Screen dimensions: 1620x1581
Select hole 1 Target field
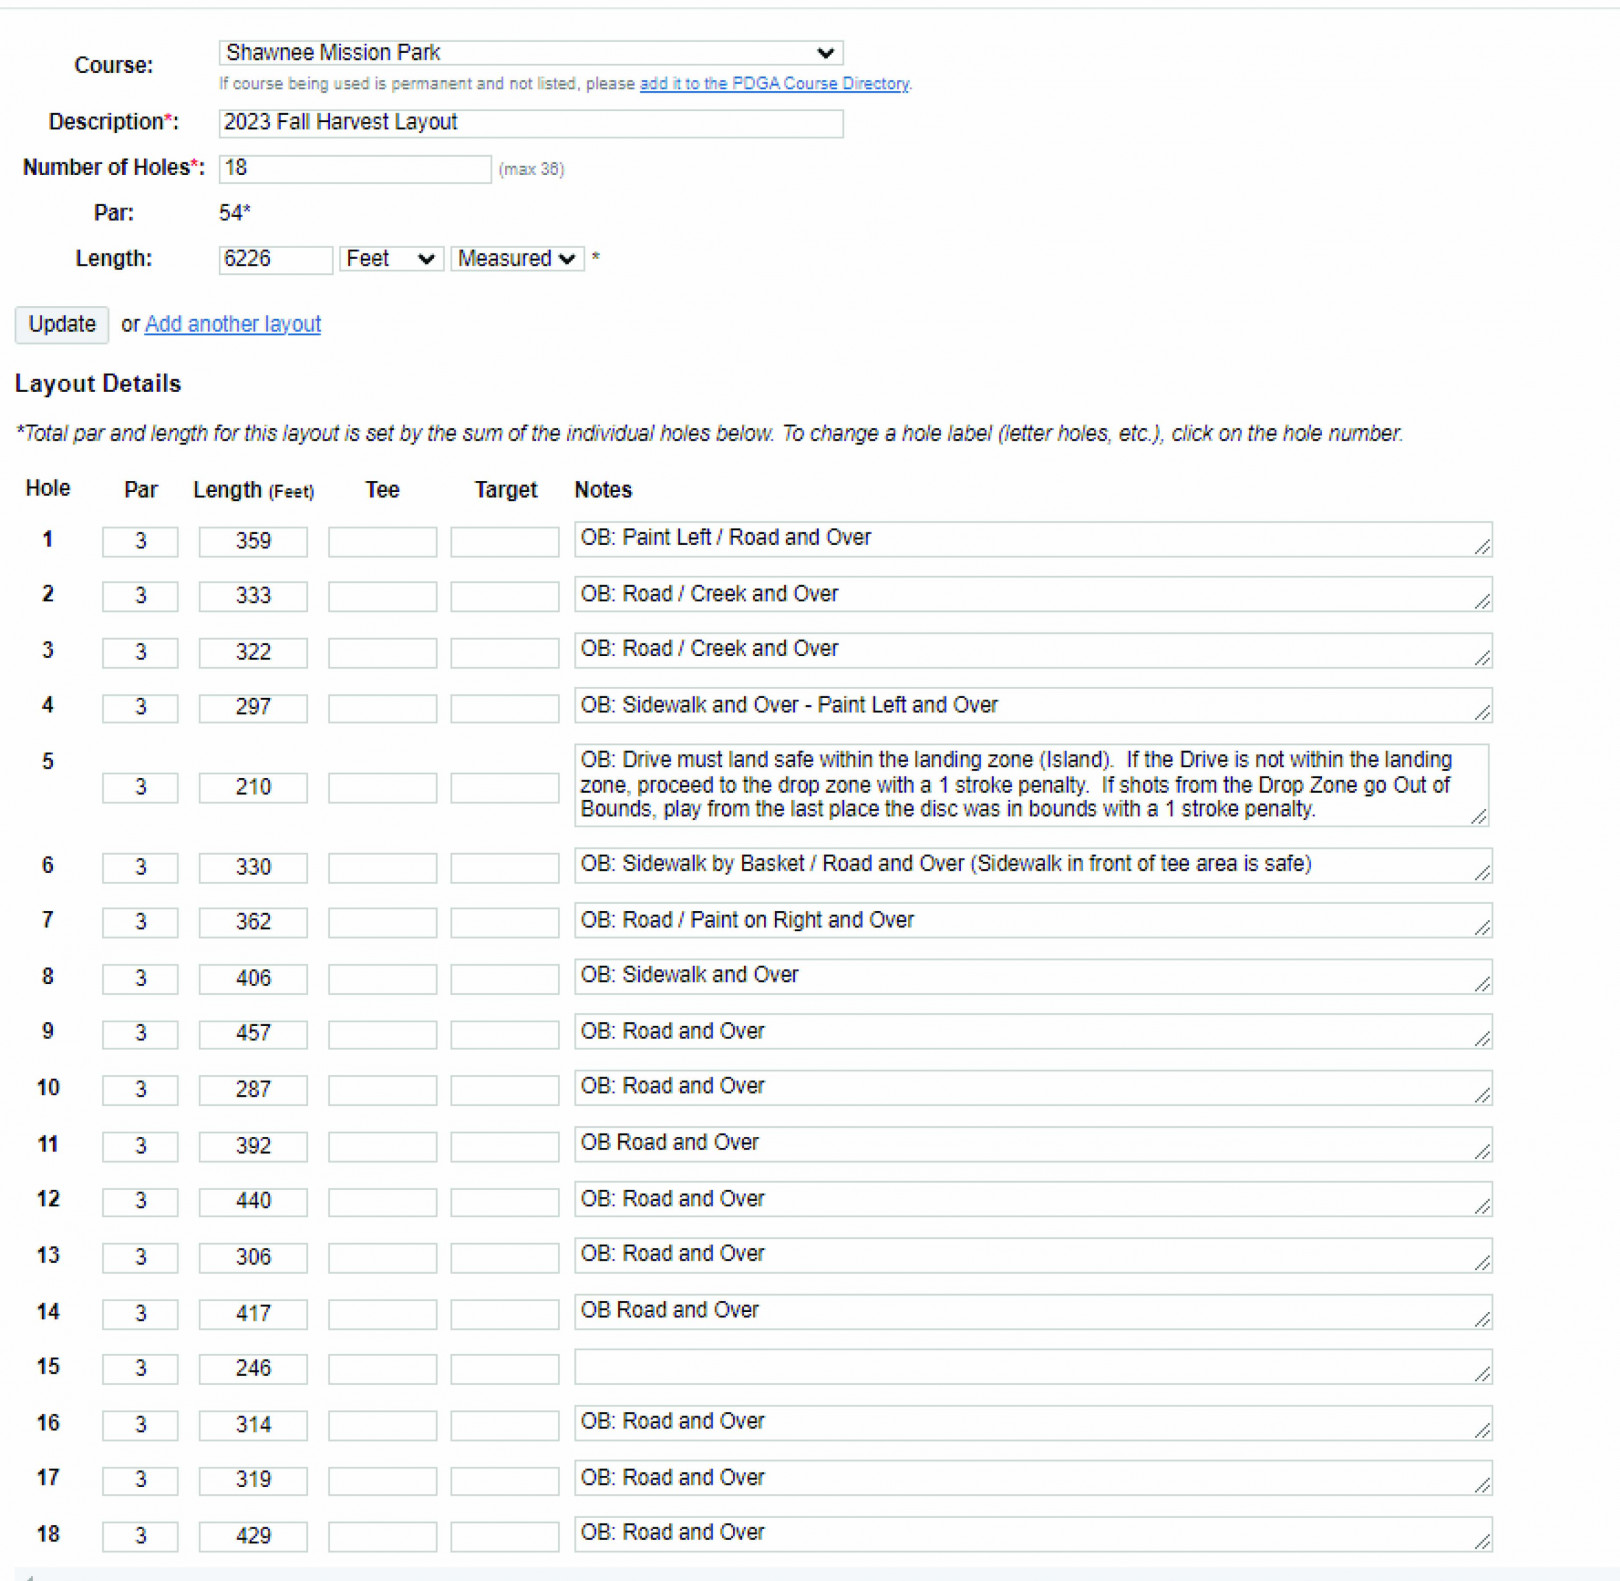tap(504, 541)
